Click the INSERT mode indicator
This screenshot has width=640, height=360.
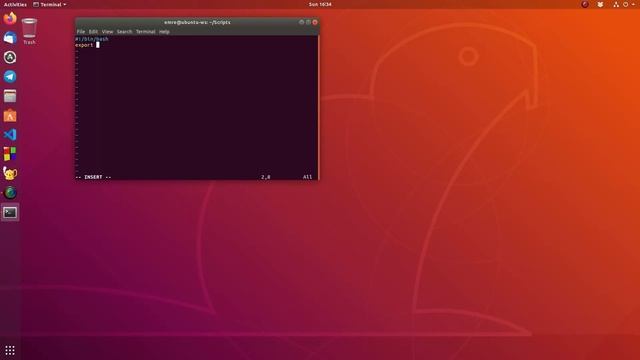(x=93, y=177)
